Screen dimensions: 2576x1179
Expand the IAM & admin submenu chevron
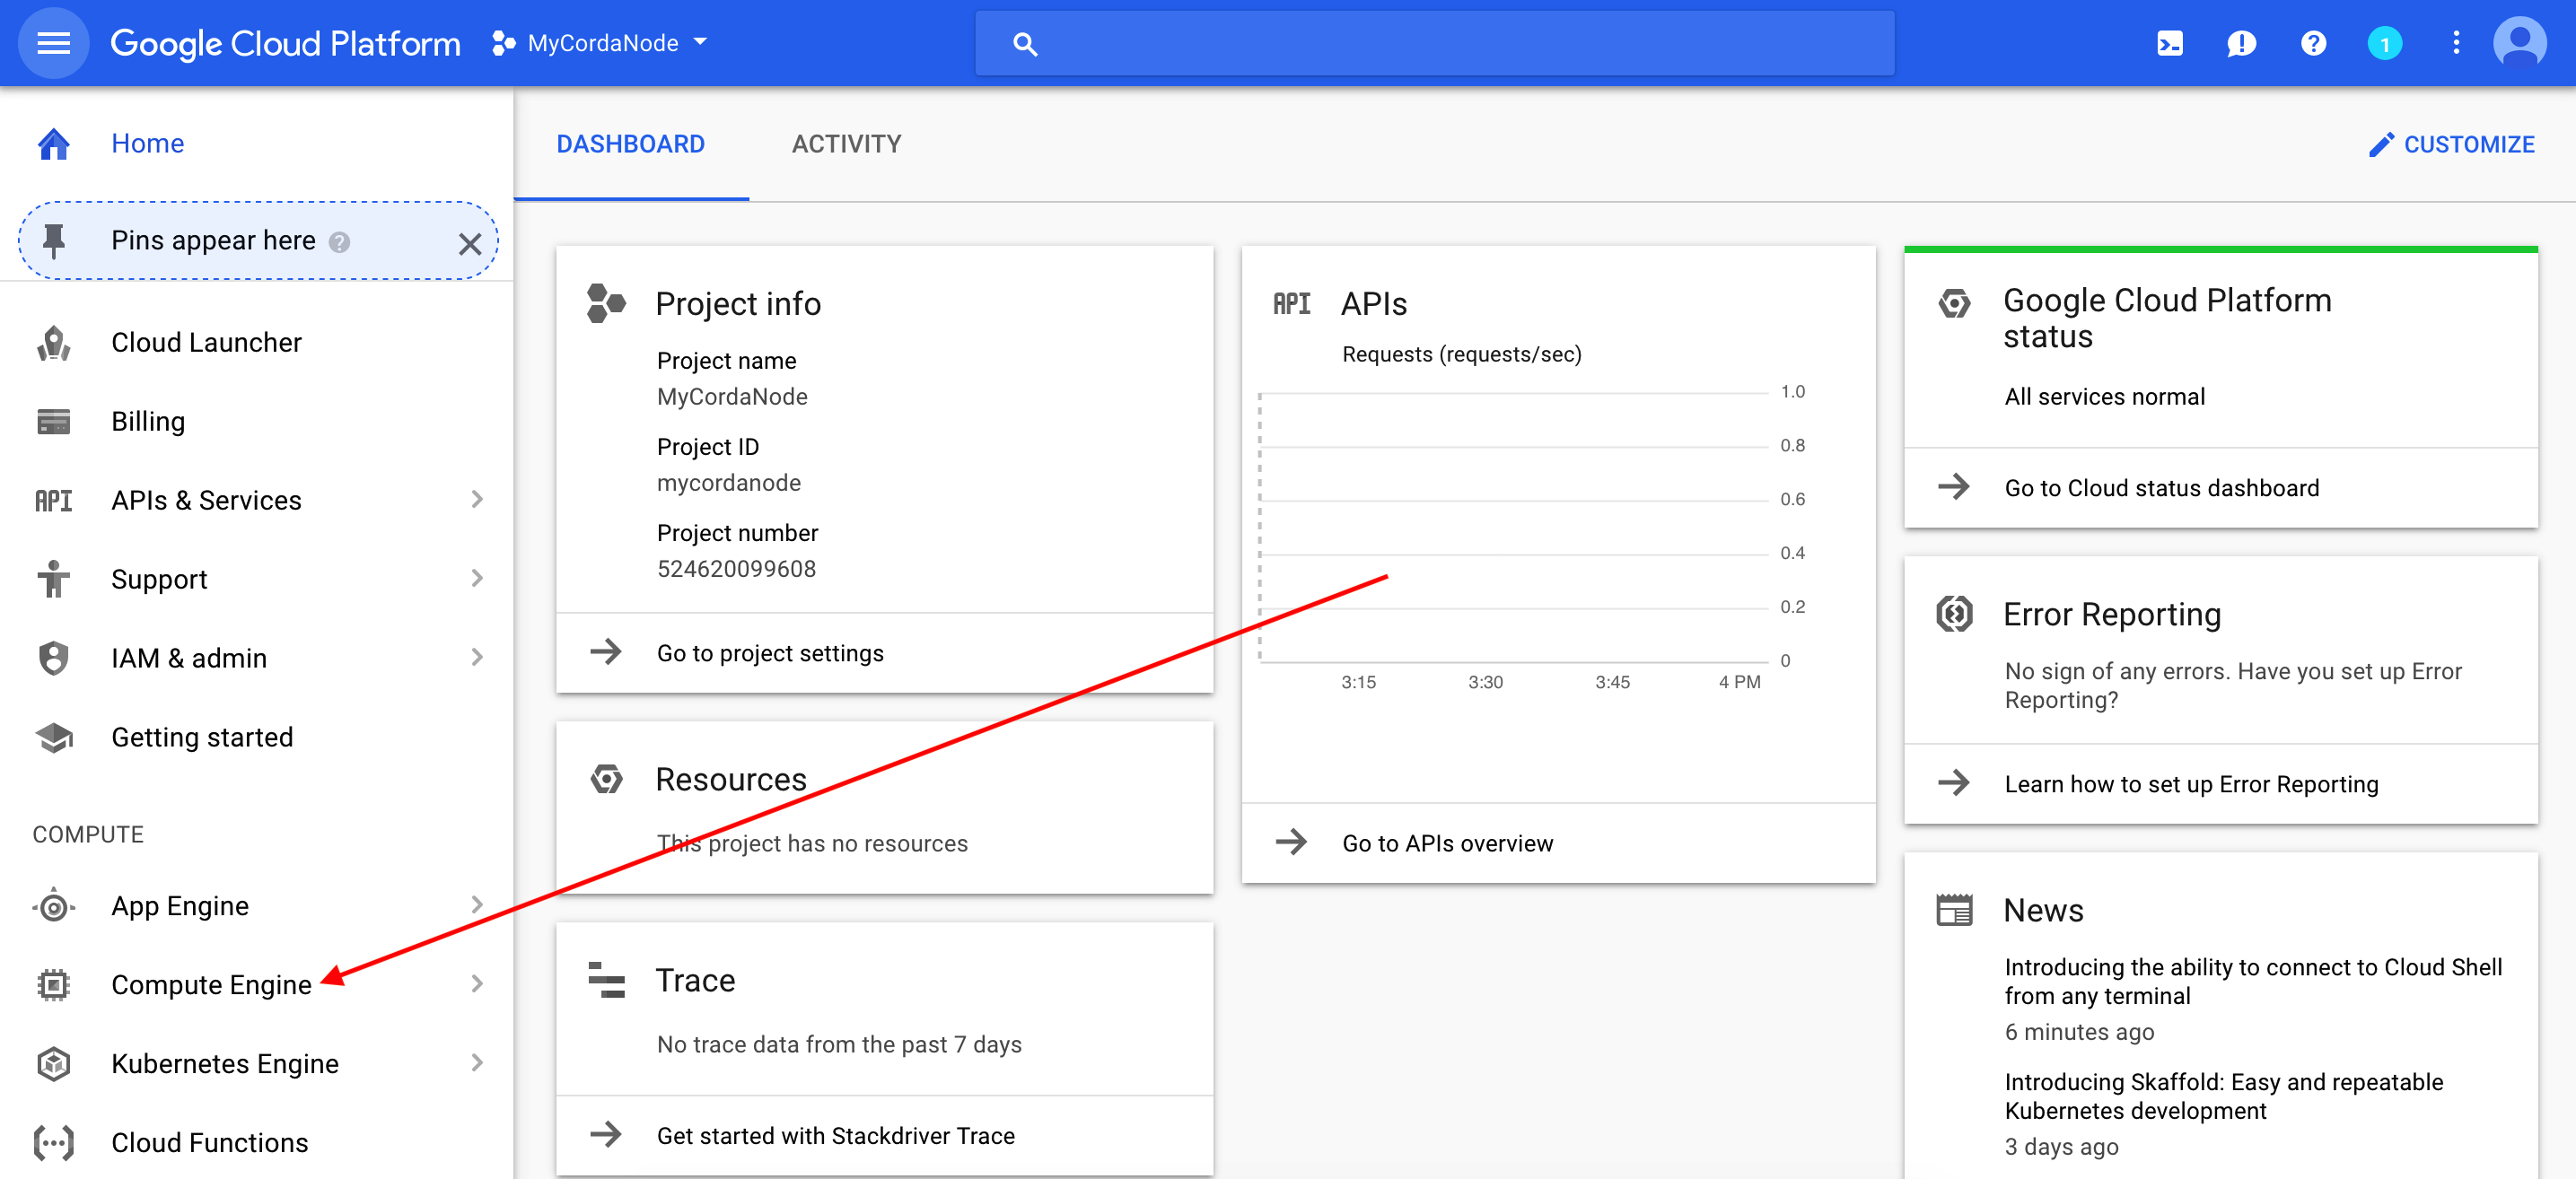[x=477, y=657]
